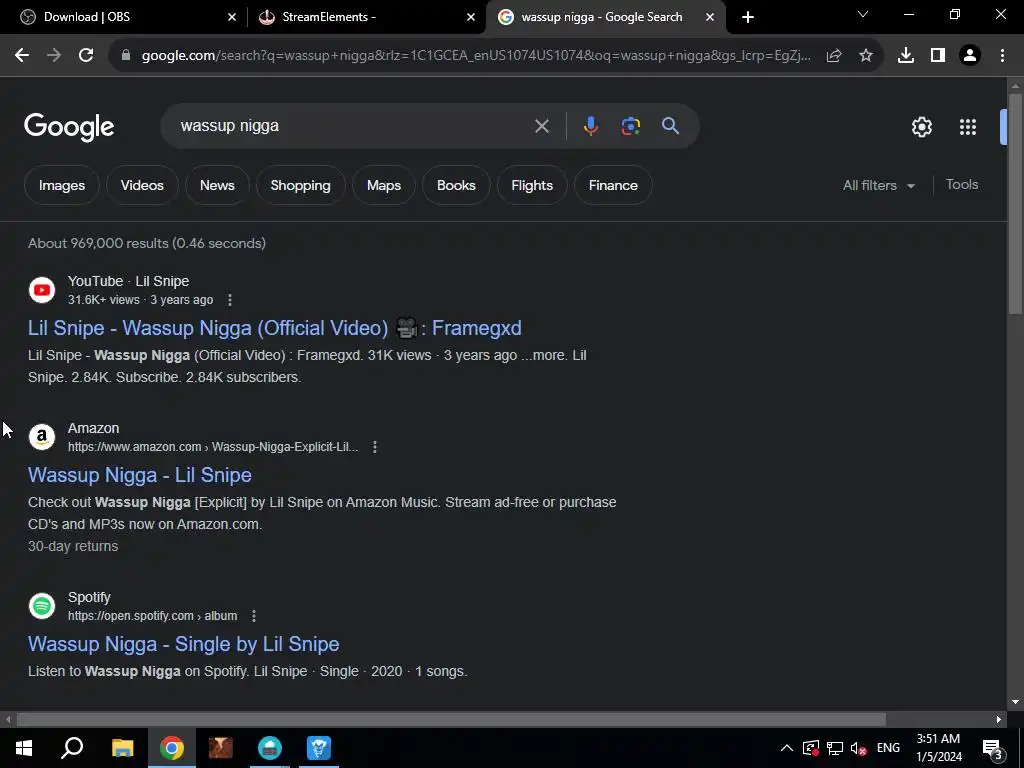The height and width of the screenshot is (768, 1024).
Task: Open the tab search chevron
Action: click(x=863, y=14)
